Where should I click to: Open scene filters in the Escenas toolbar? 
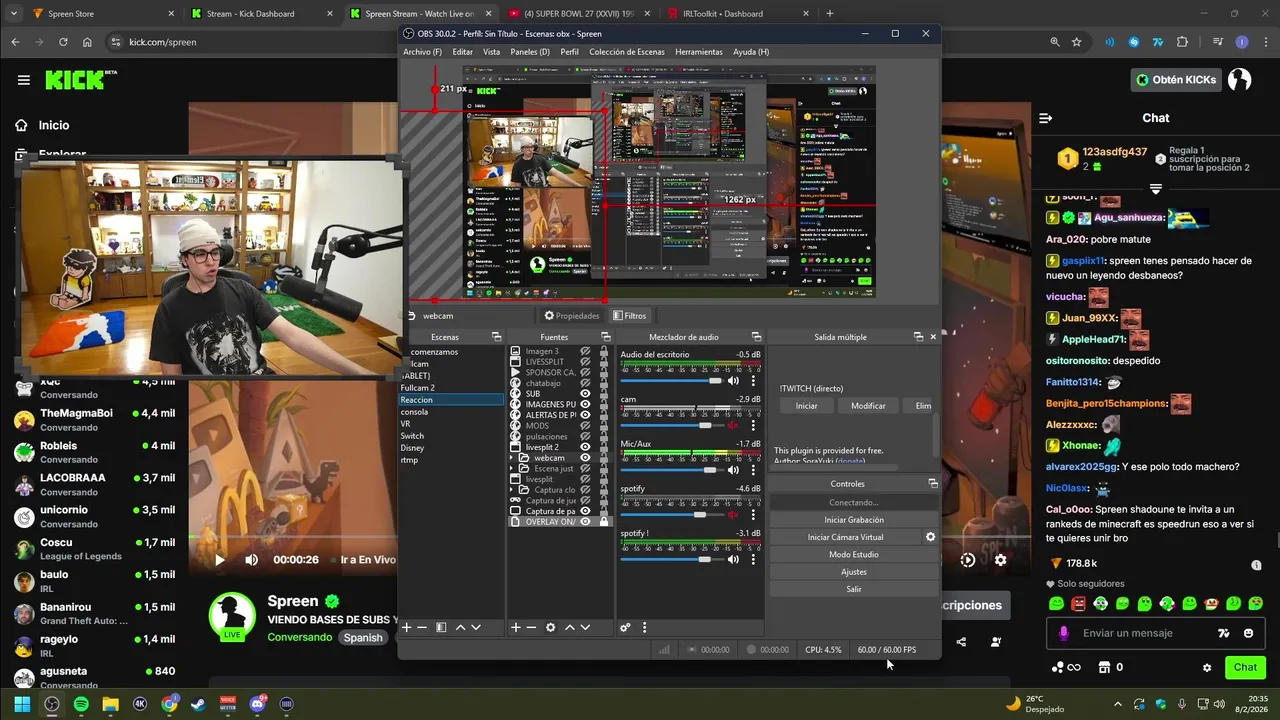tap(441, 627)
